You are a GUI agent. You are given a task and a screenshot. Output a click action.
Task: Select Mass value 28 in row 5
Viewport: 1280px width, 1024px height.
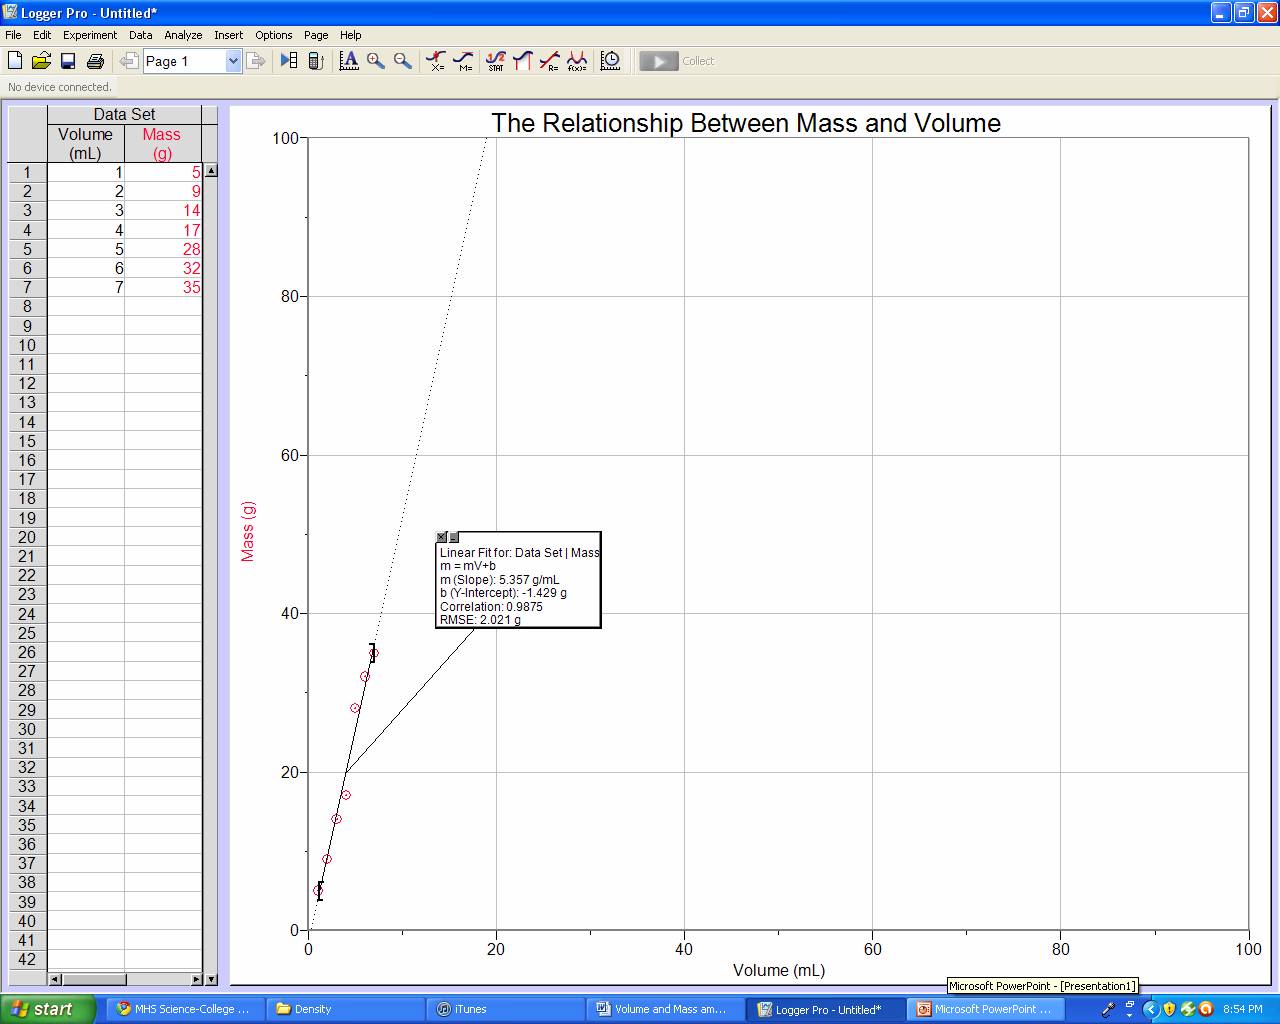[x=163, y=249]
